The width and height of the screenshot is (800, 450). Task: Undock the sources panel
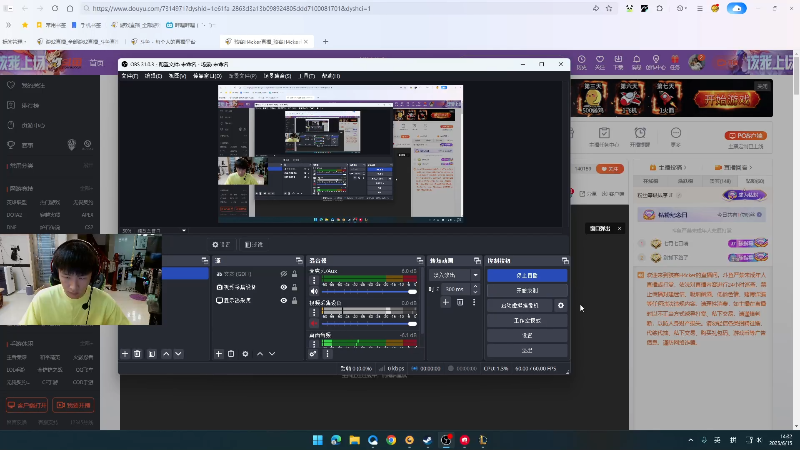pyautogui.click(x=299, y=260)
